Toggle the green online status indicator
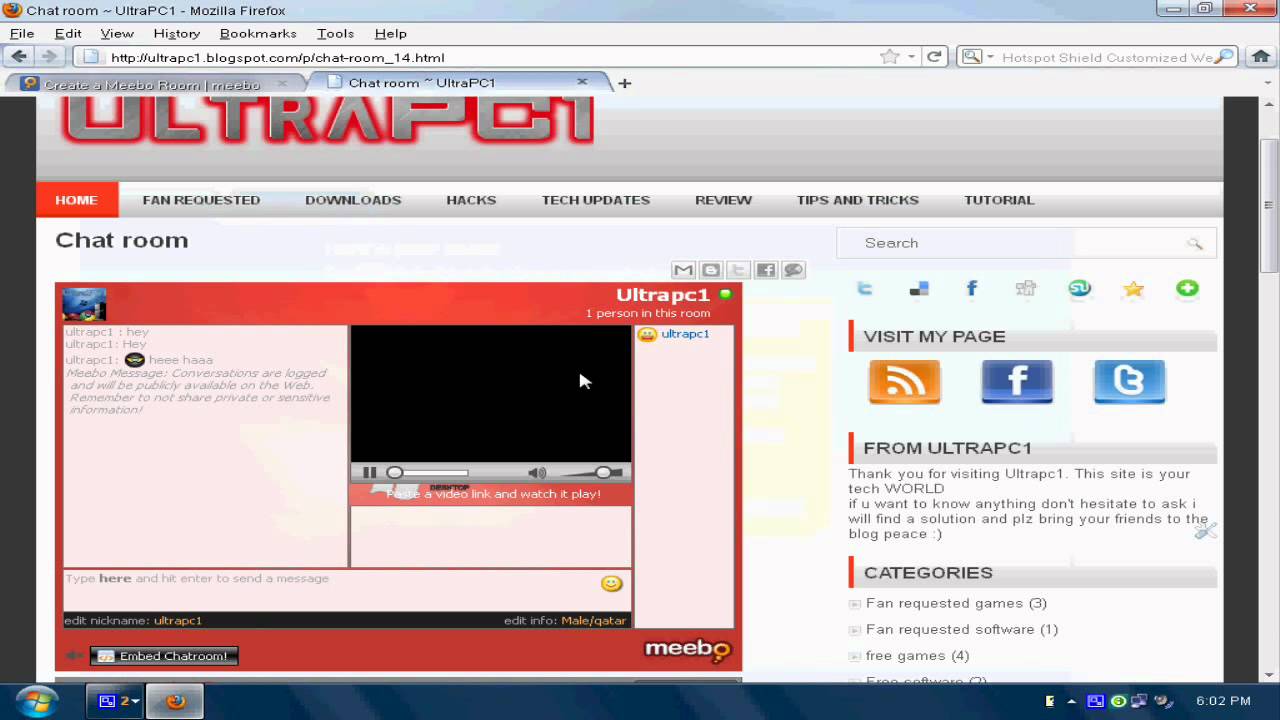Screen dimensions: 1280x720 [726, 295]
